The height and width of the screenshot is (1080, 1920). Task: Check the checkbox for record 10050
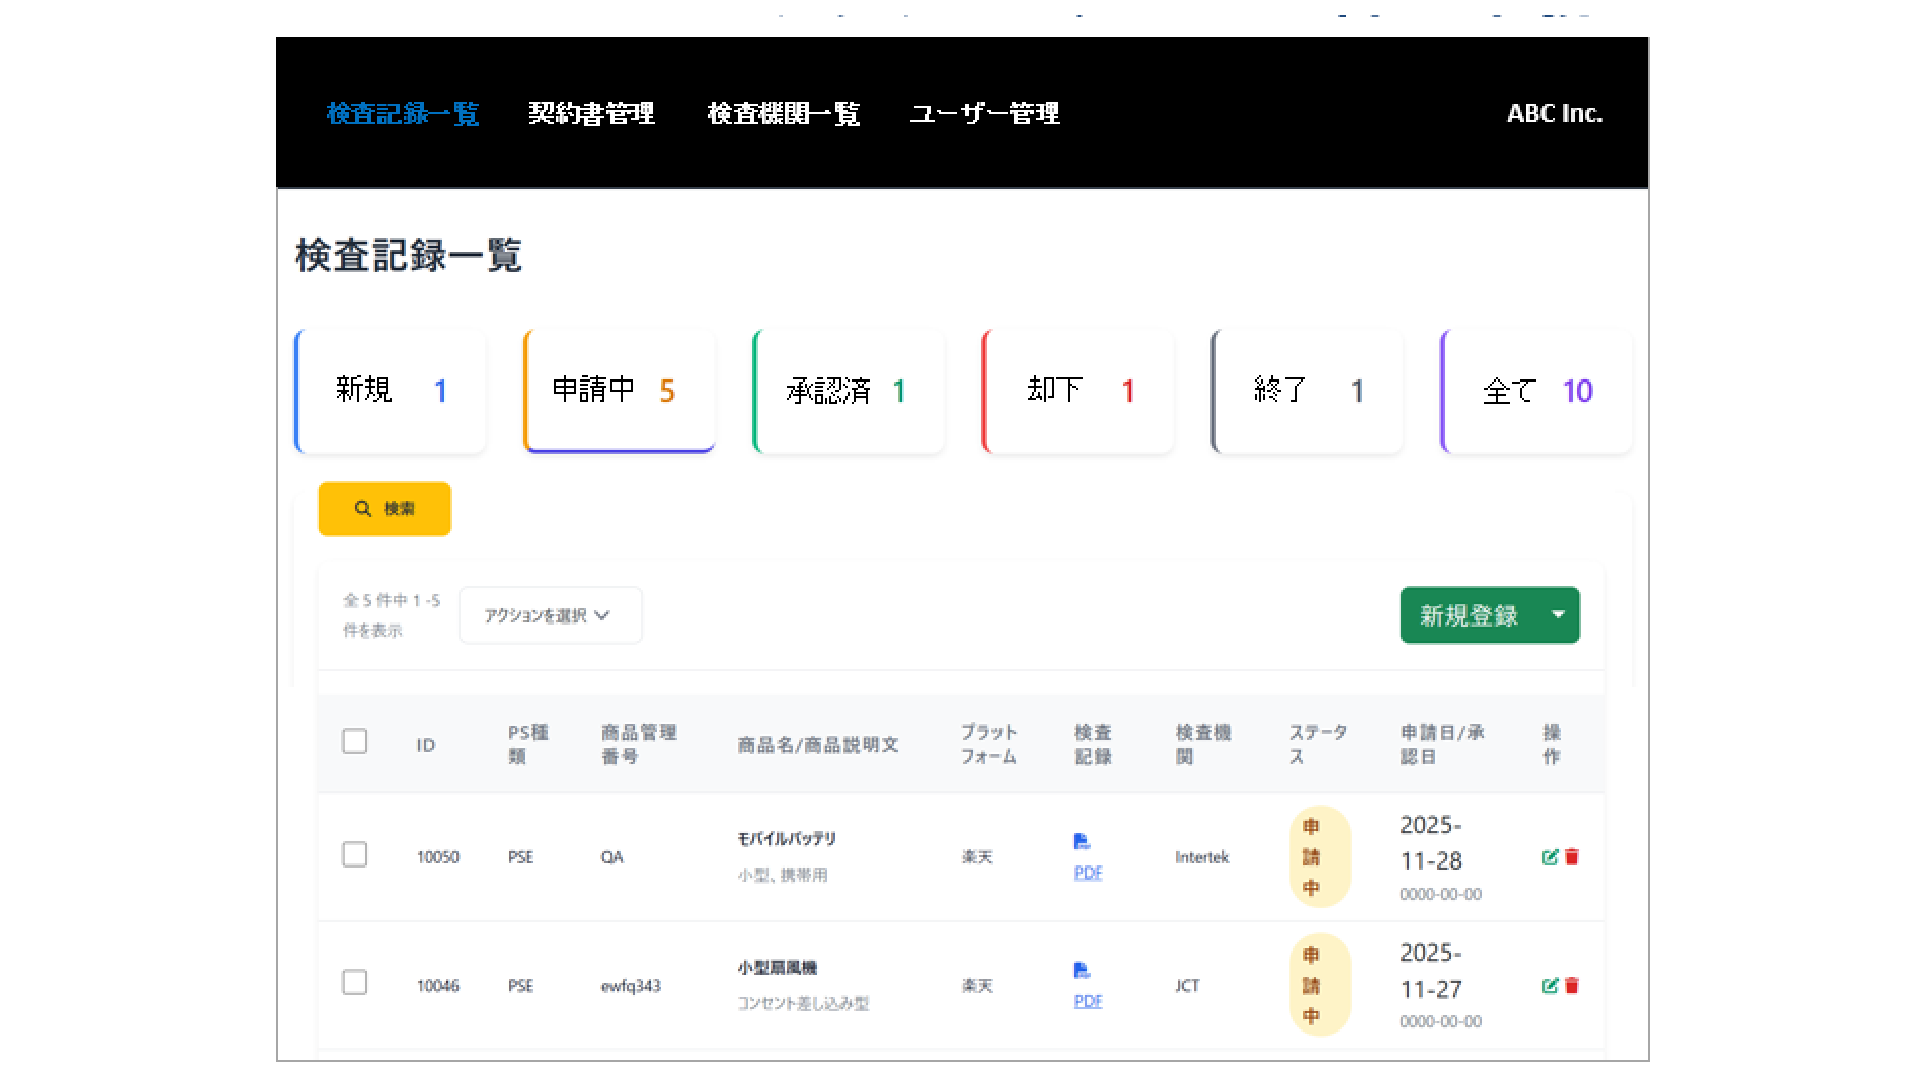coord(354,855)
